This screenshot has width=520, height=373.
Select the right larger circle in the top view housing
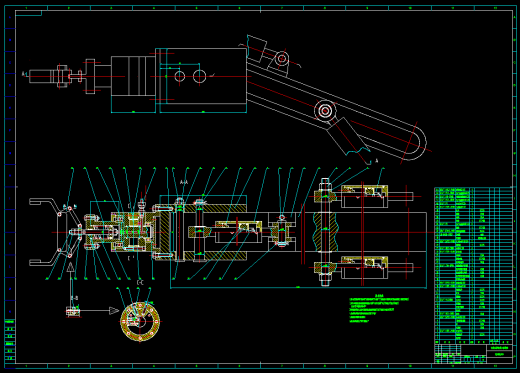point(199,76)
